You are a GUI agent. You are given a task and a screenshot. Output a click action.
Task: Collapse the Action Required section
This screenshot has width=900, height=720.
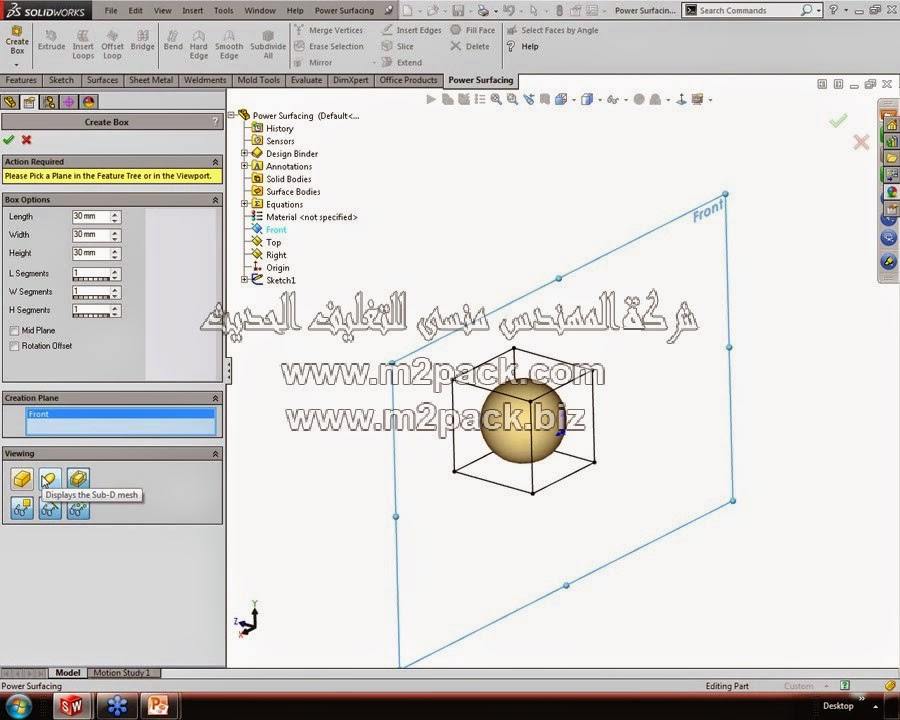coord(215,162)
